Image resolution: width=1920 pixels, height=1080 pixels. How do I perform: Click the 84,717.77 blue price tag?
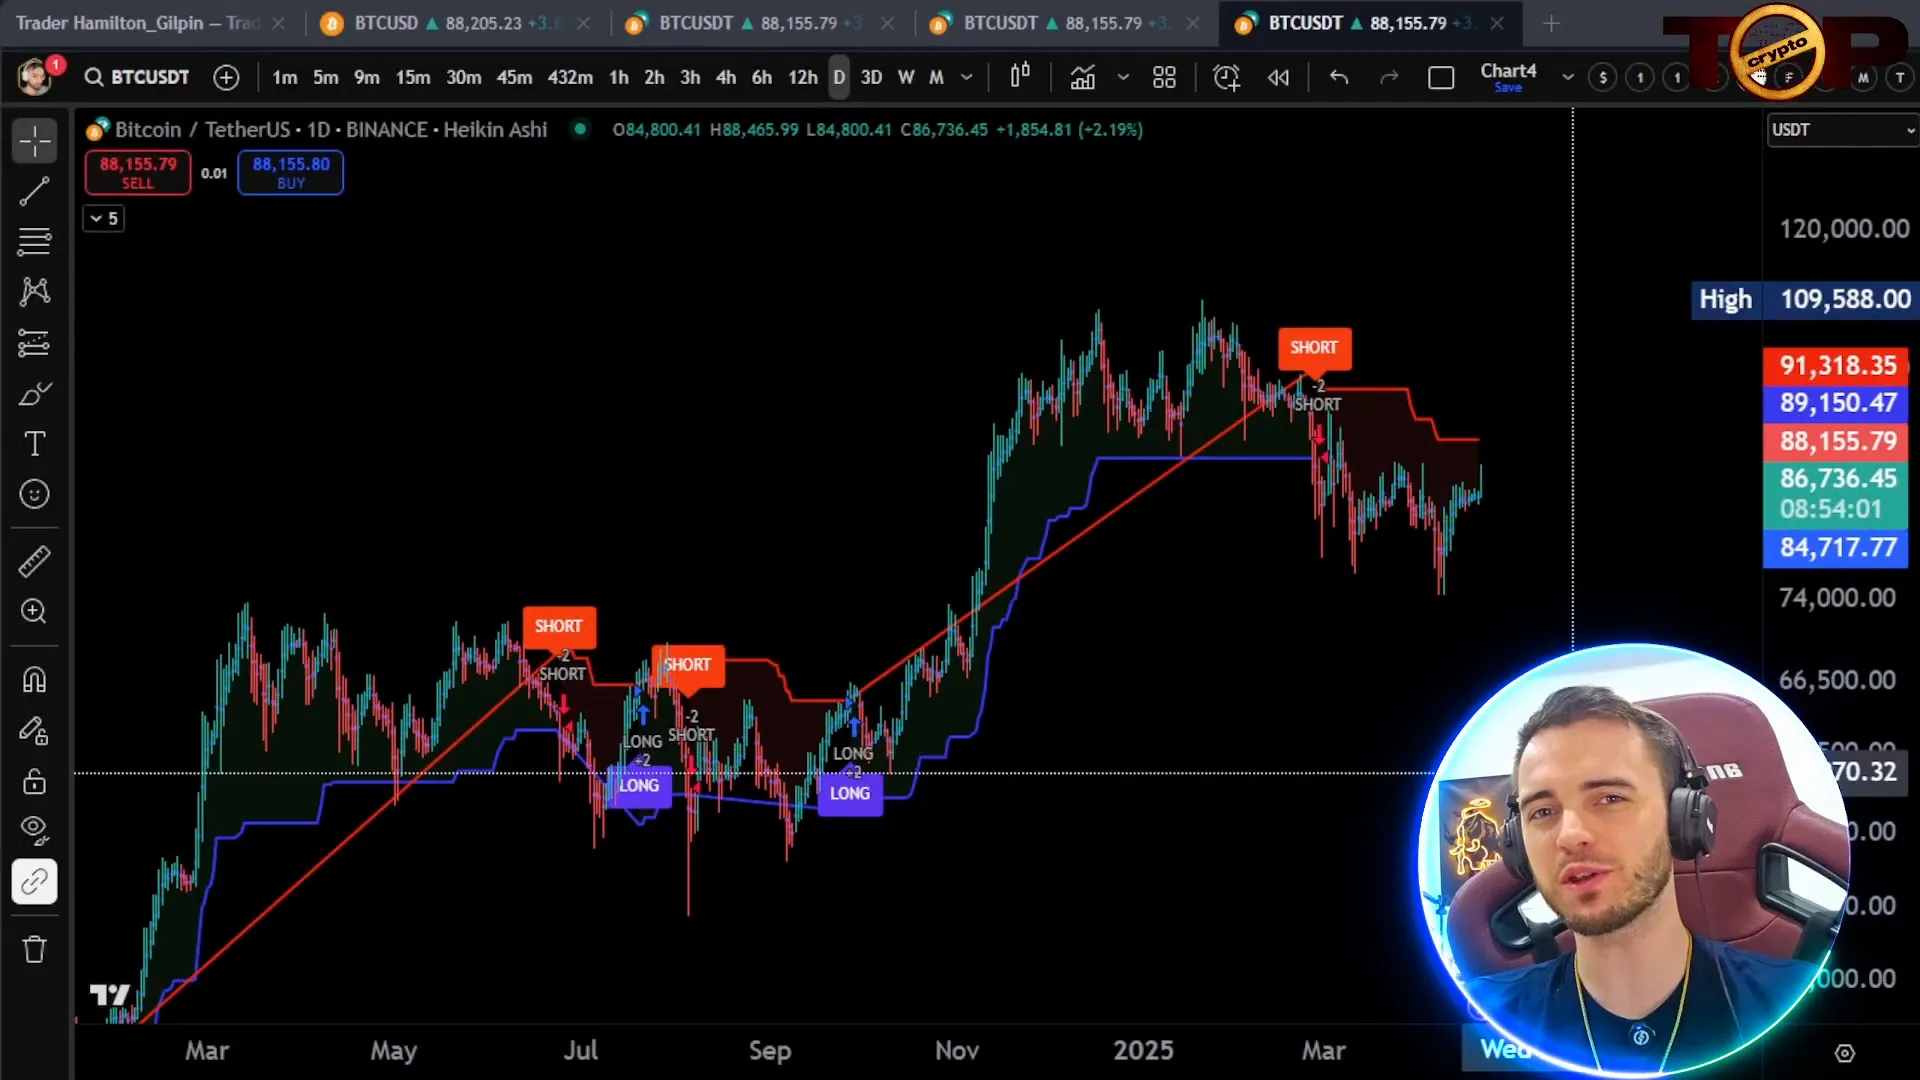tap(1836, 548)
